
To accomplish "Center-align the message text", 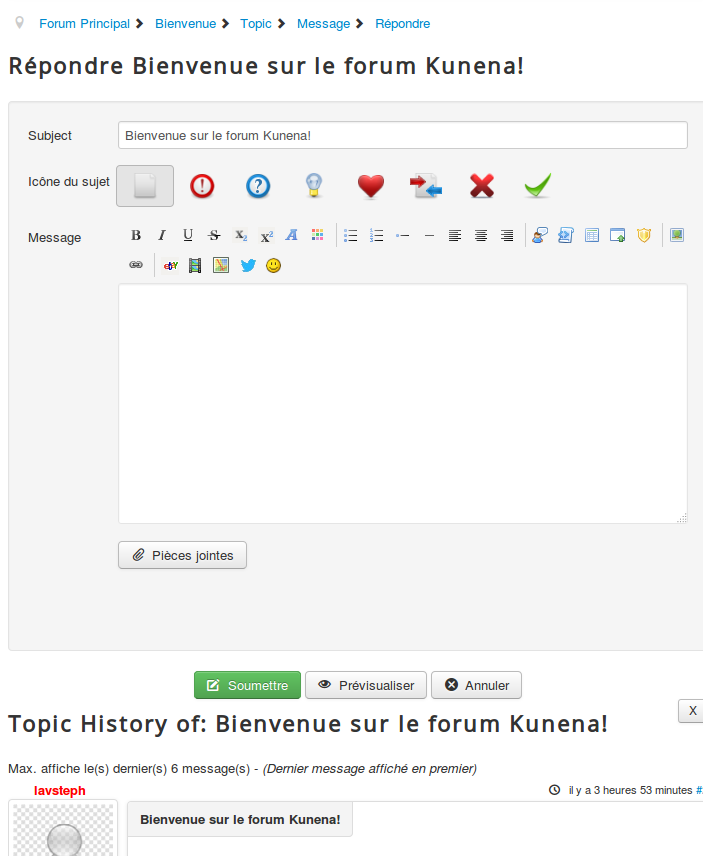I will click(x=481, y=235).
